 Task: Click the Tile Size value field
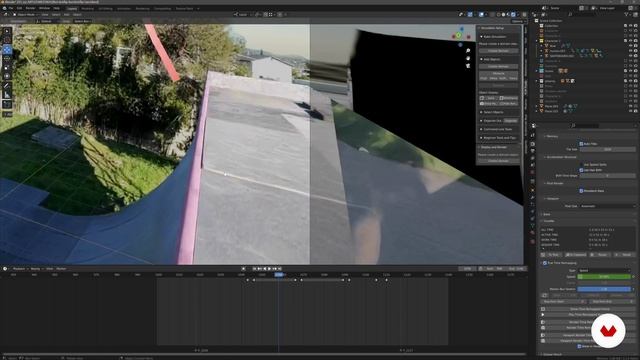pos(608,149)
